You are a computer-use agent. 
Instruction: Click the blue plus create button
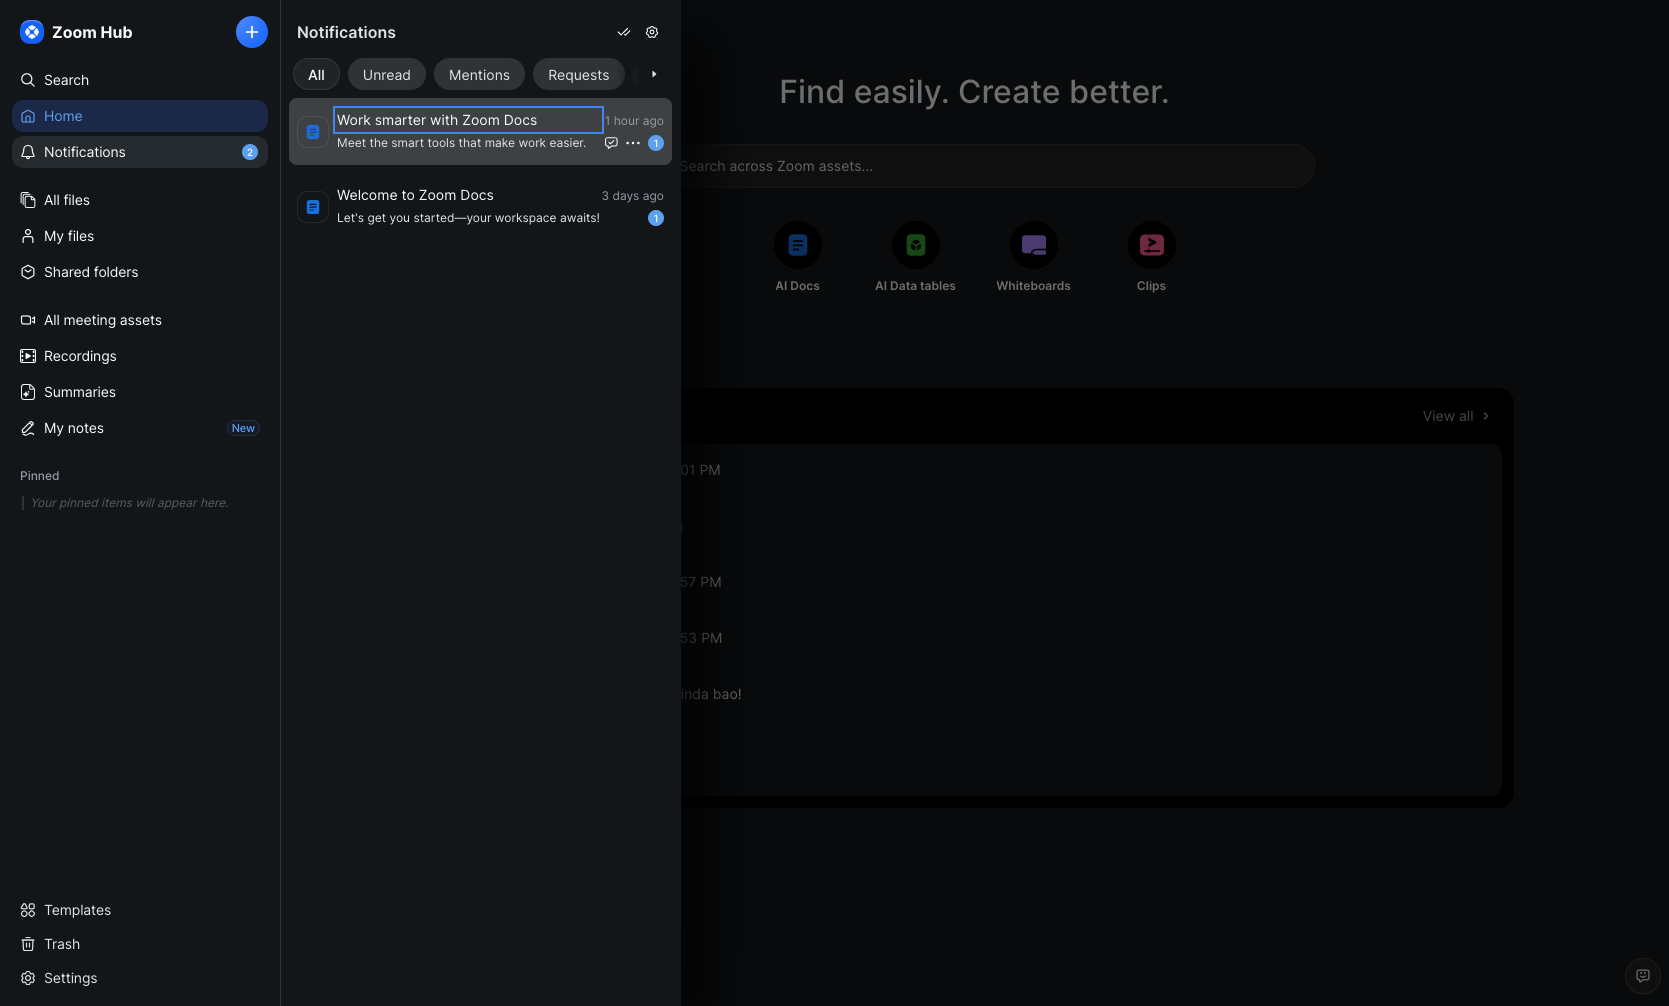click(252, 32)
